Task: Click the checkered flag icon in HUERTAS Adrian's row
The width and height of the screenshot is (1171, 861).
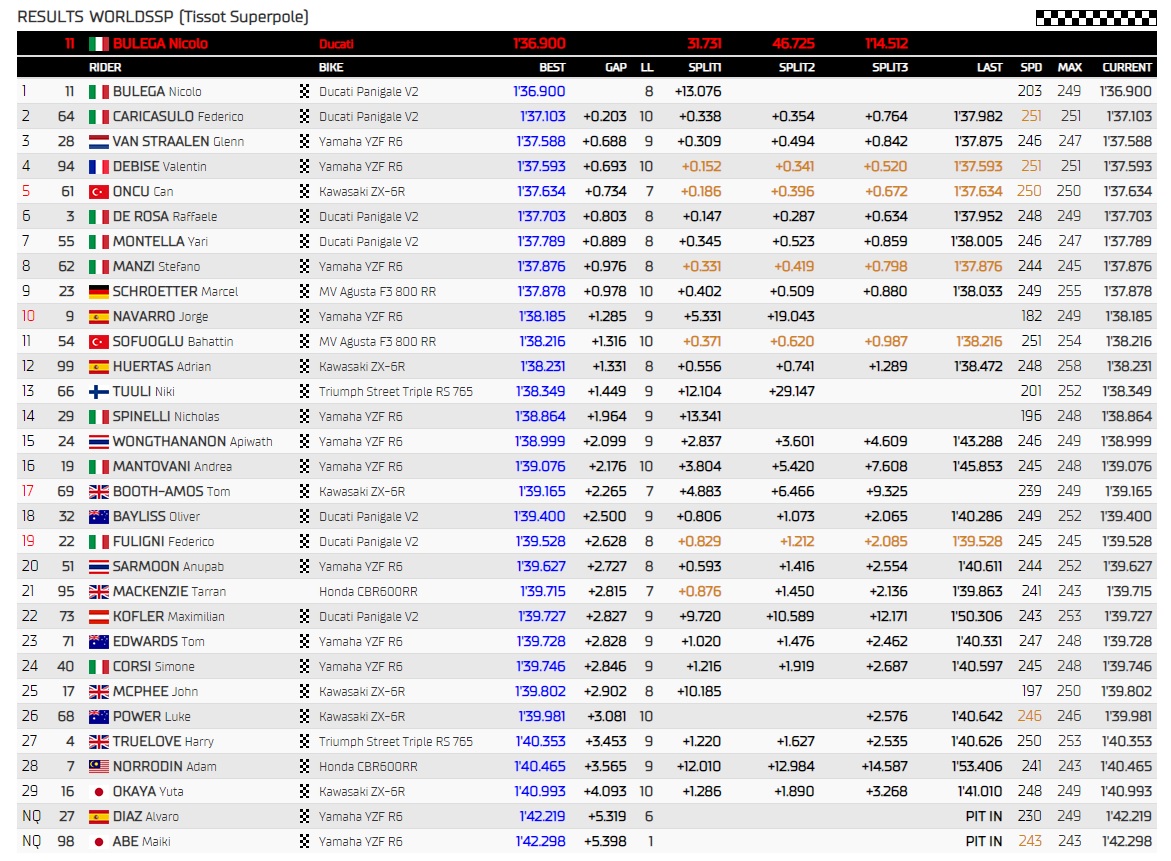Action: [304, 367]
